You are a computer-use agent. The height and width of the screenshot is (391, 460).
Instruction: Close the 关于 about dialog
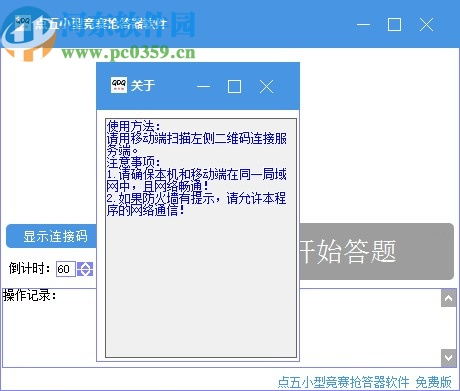[266, 87]
